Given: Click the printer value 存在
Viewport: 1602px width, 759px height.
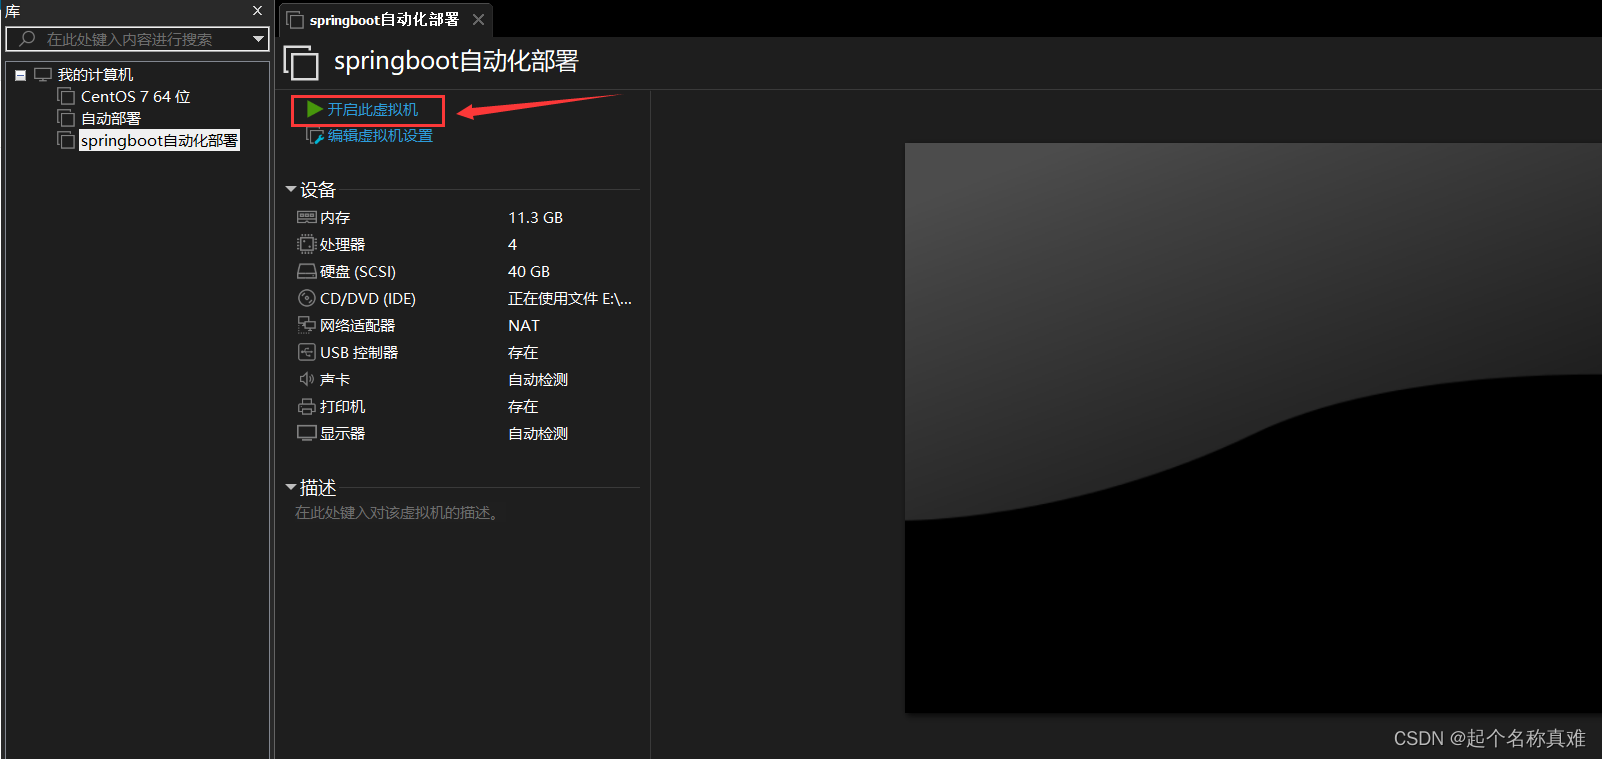Looking at the screenshot, I should [x=523, y=406].
